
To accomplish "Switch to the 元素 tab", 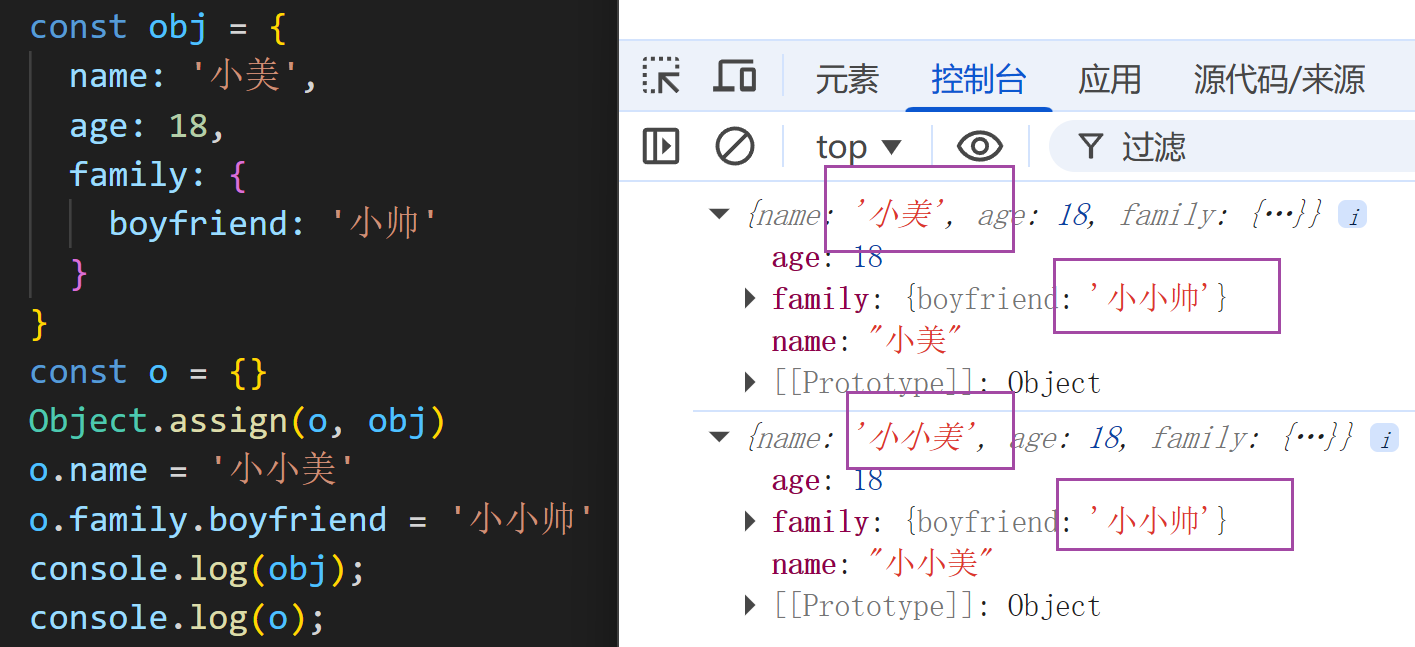I will click(x=847, y=79).
